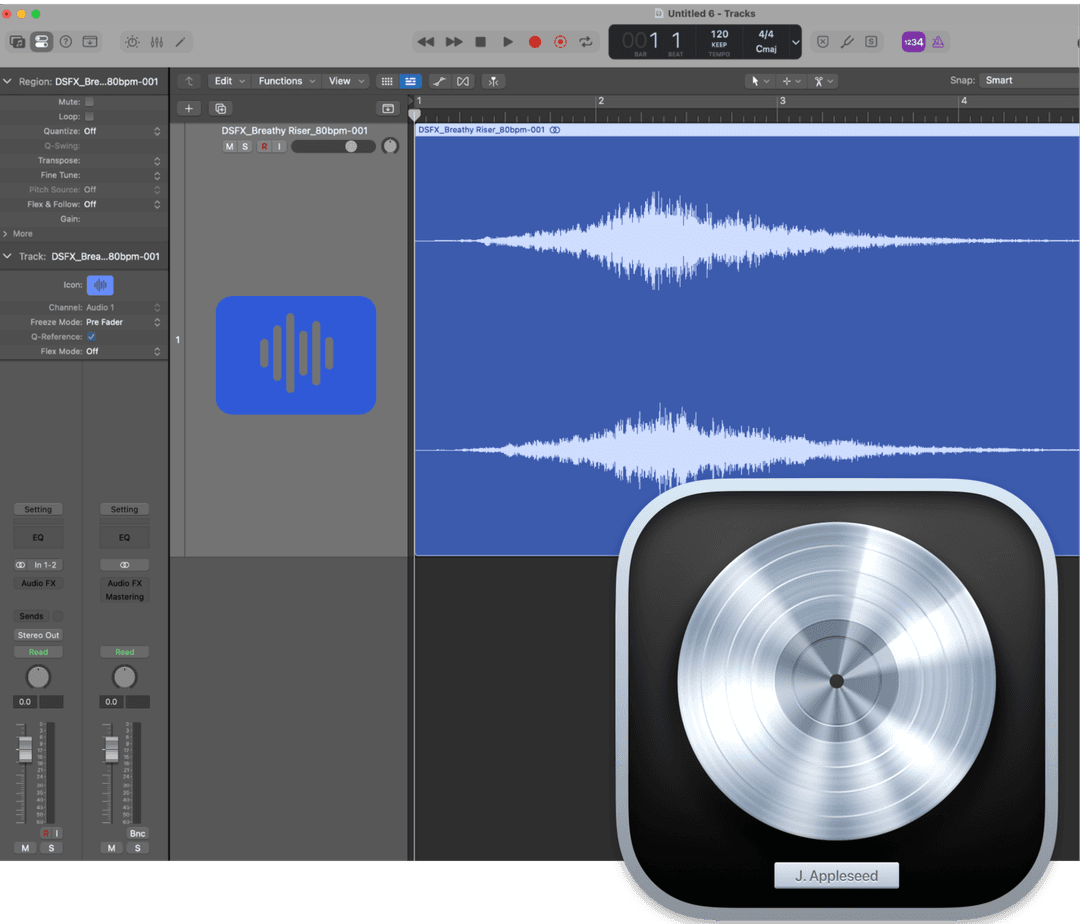1080x924 pixels.
Task: Click the Stop transport button
Action: [481, 42]
